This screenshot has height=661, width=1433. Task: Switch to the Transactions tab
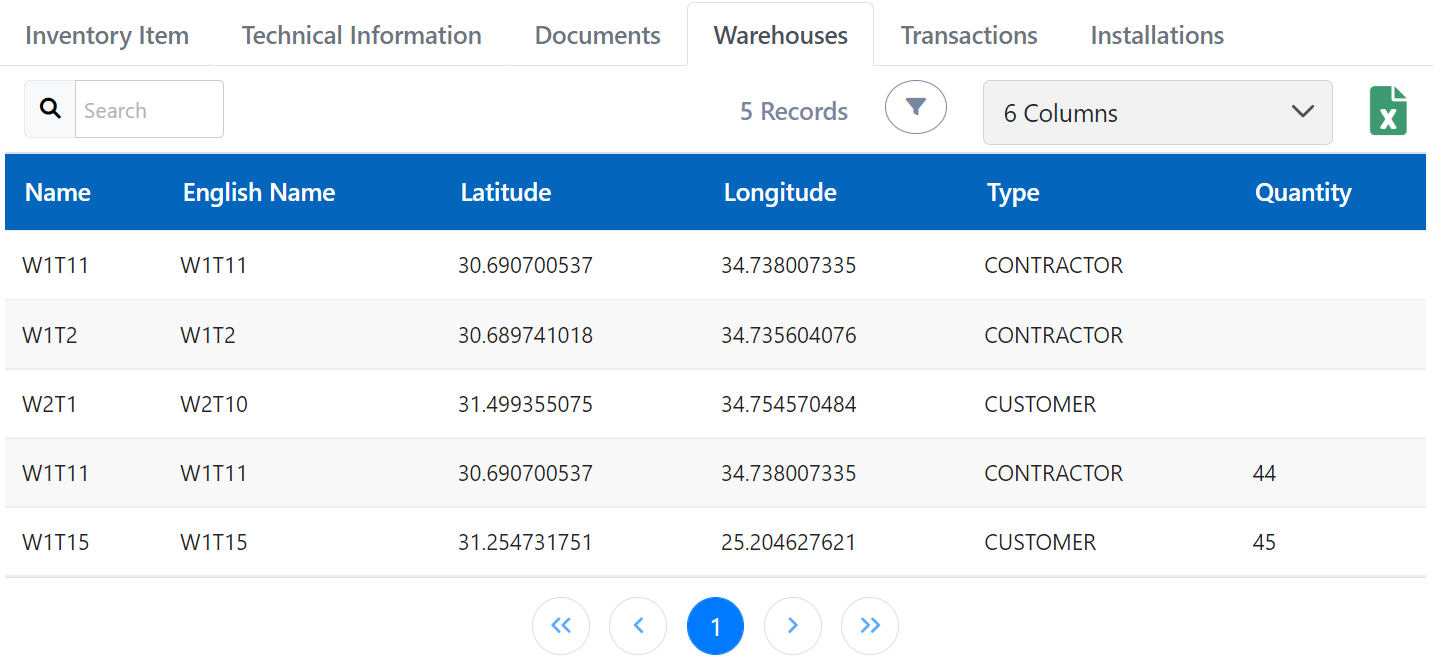point(968,34)
